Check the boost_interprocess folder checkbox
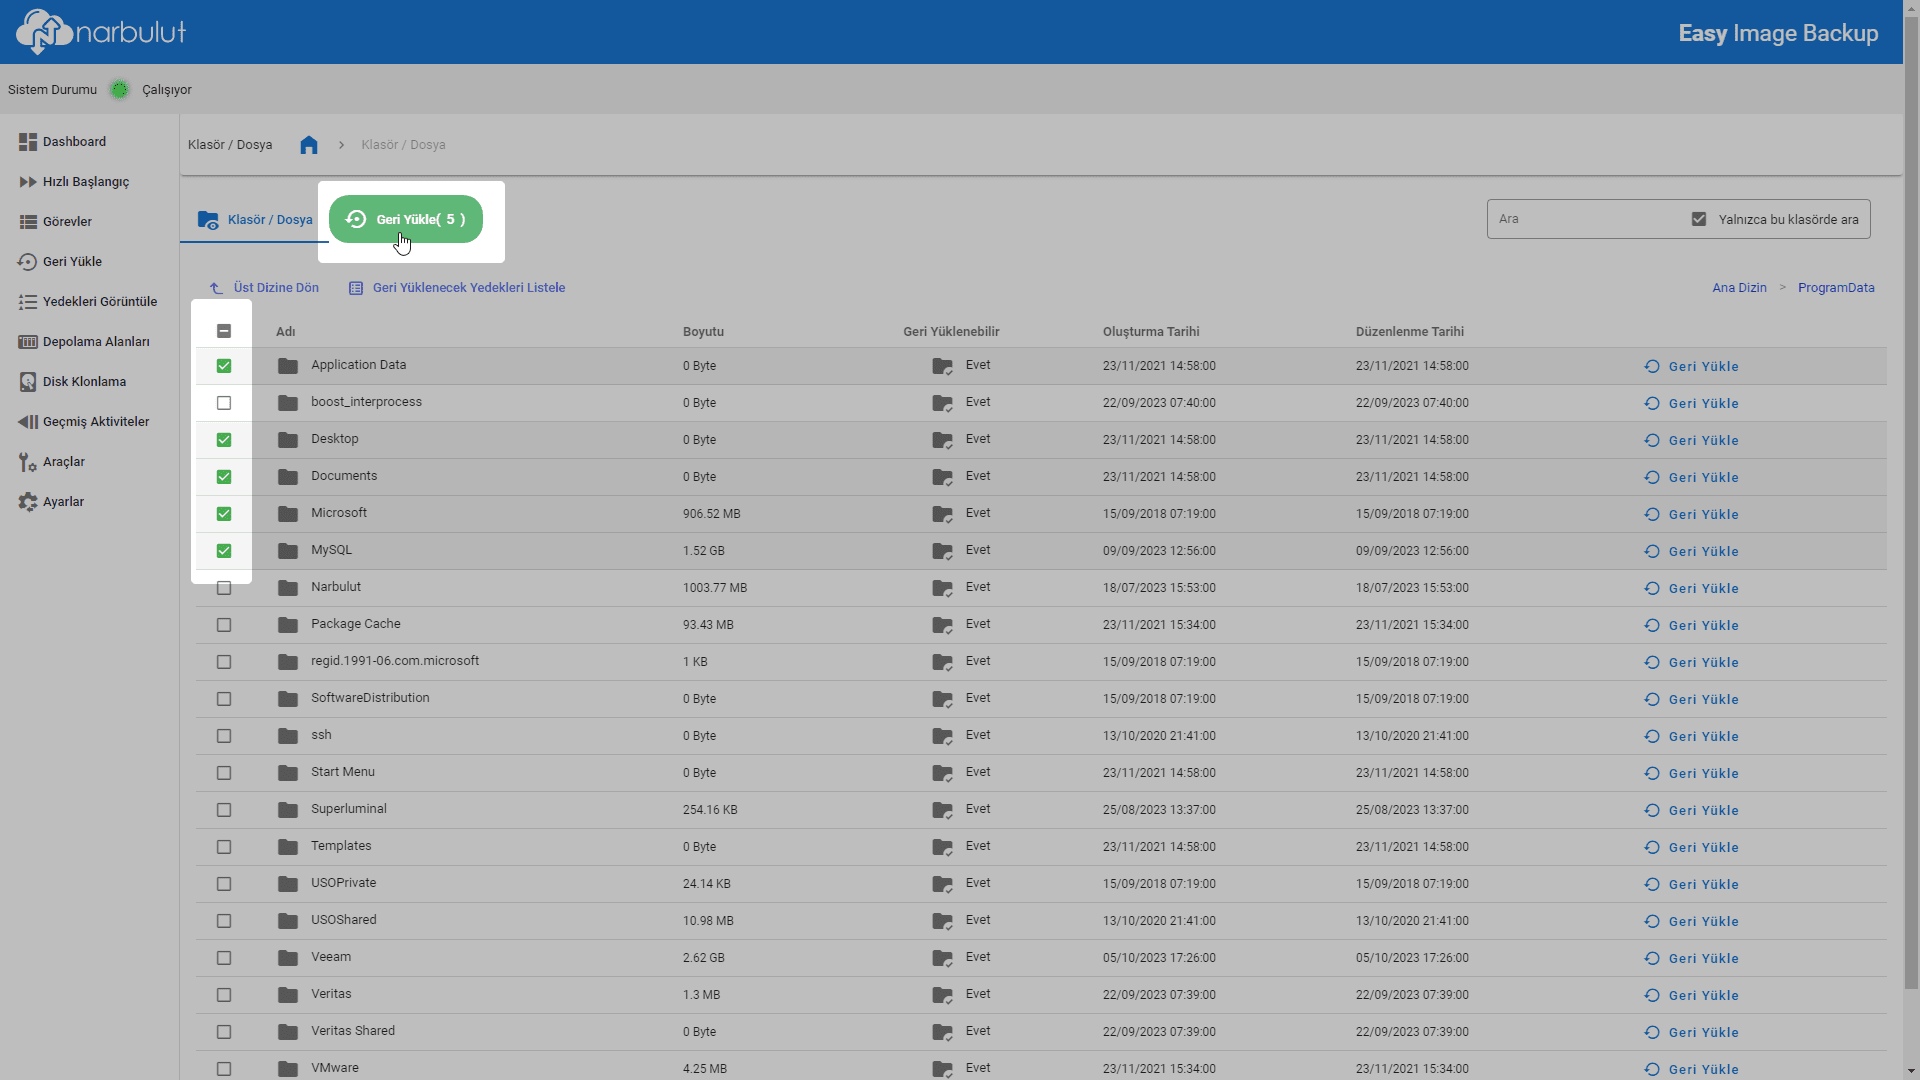1920x1080 pixels. [224, 403]
